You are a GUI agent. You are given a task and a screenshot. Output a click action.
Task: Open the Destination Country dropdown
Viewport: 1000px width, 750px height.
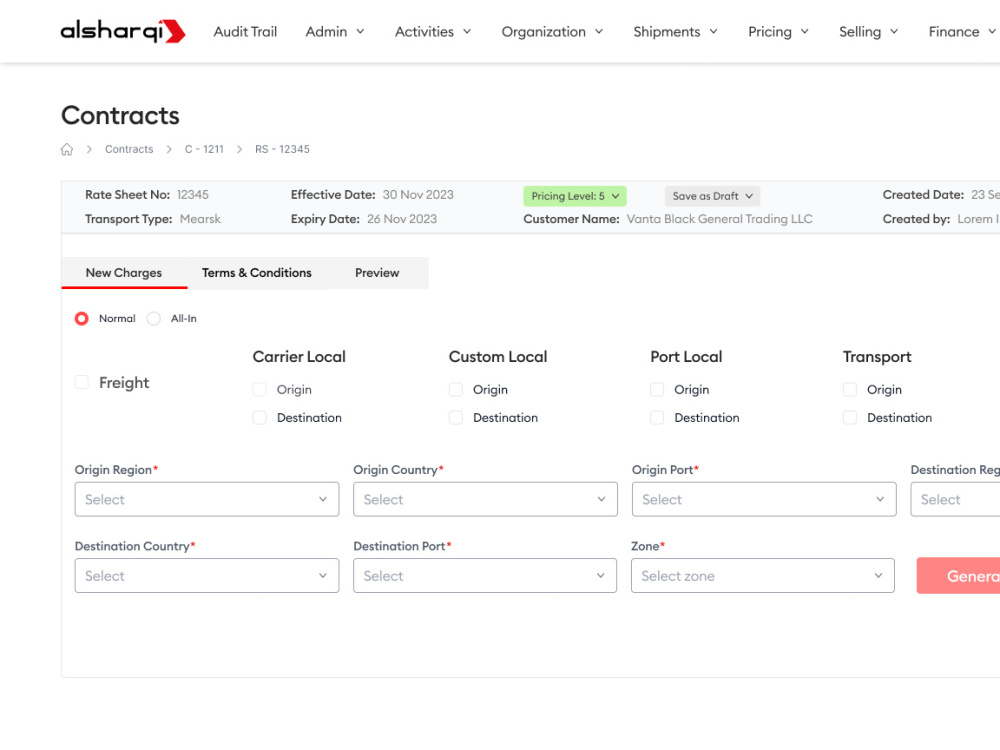[x=207, y=576]
